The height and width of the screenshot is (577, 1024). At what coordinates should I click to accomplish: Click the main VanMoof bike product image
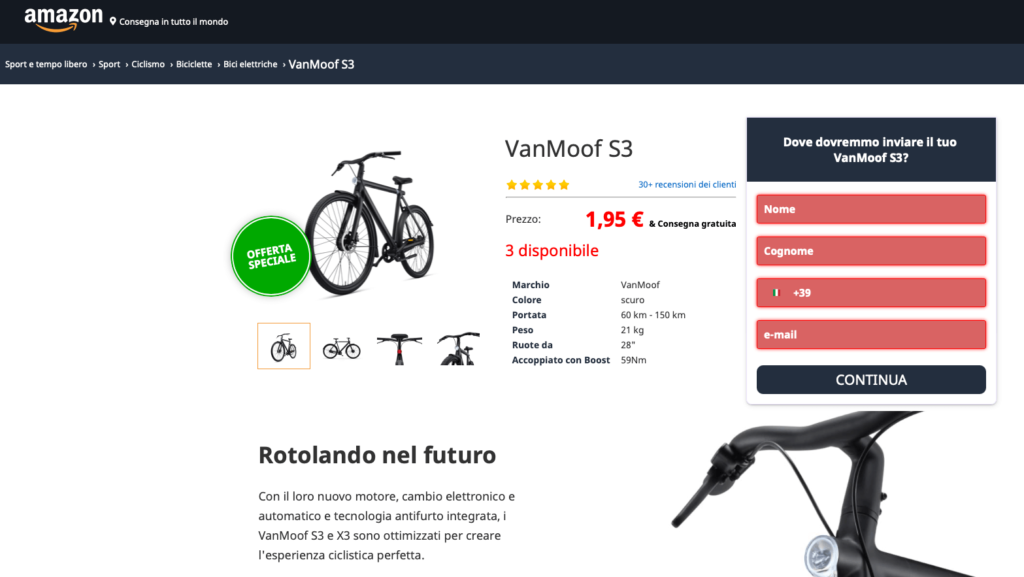[x=369, y=222]
